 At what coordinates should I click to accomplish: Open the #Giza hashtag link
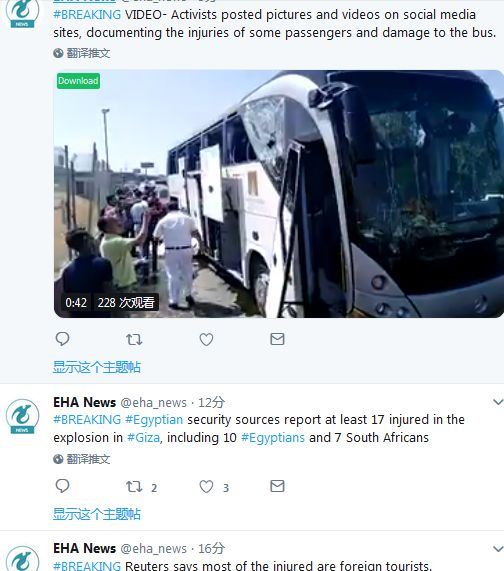coord(143,437)
